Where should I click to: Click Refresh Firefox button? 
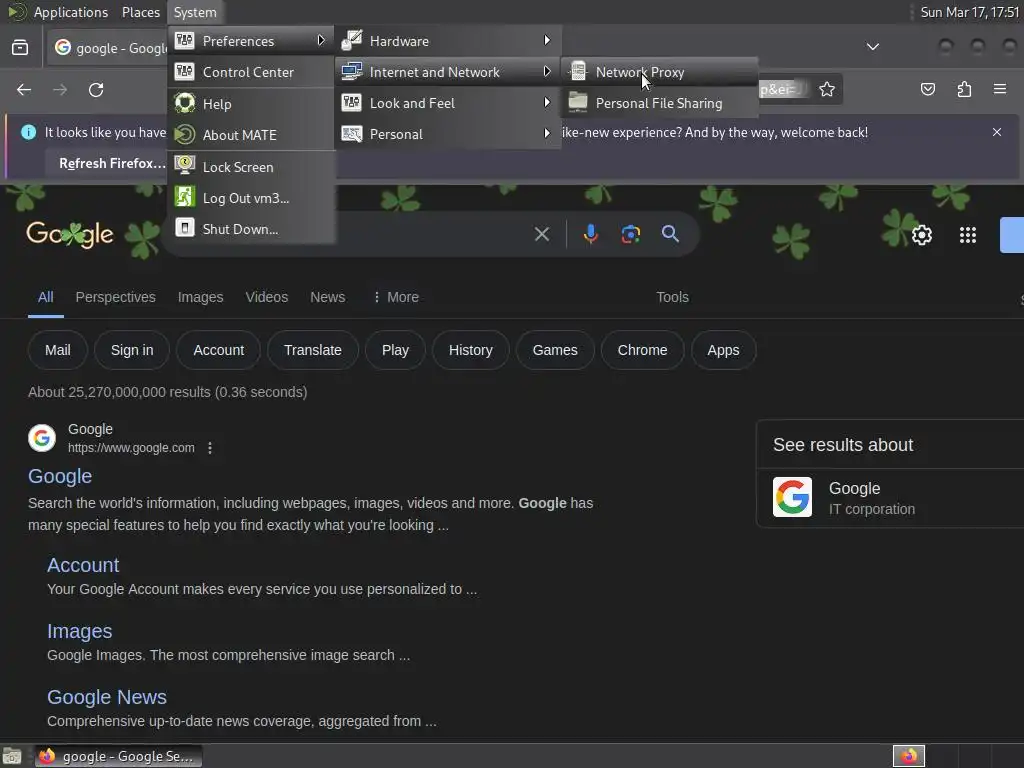click(x=112, y=163)
